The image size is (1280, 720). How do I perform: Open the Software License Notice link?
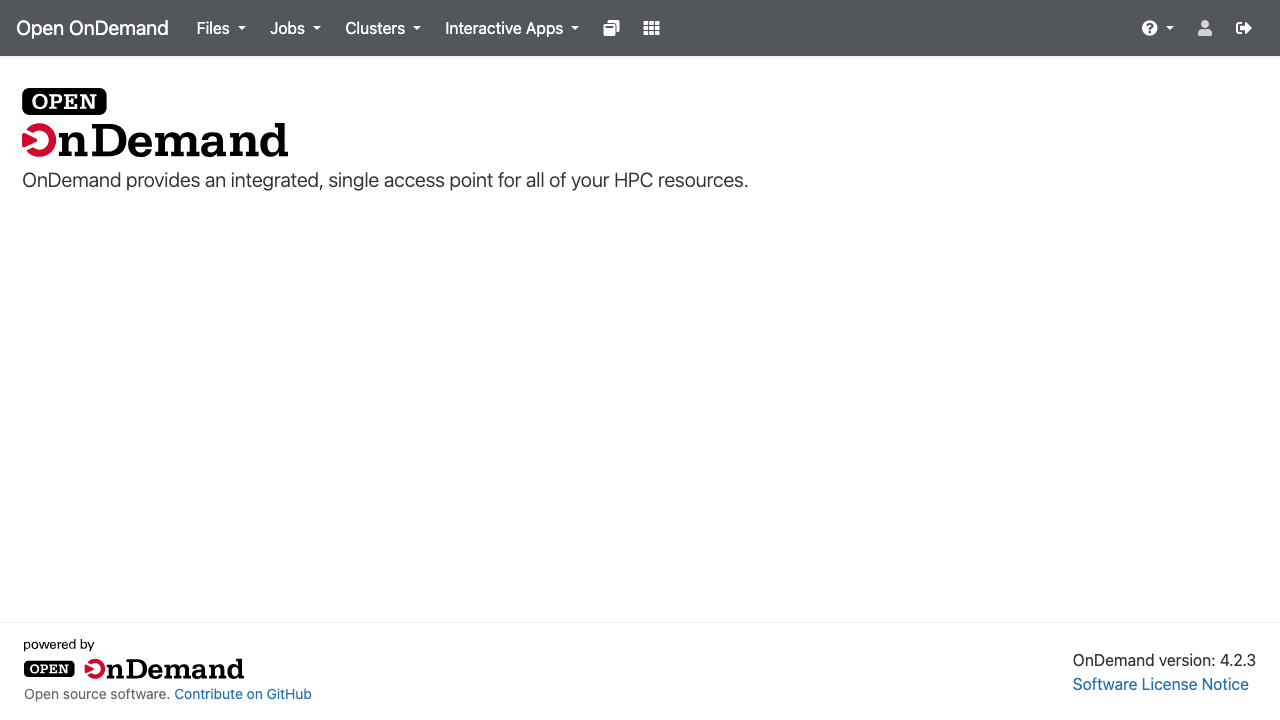tap(1160, 684)
